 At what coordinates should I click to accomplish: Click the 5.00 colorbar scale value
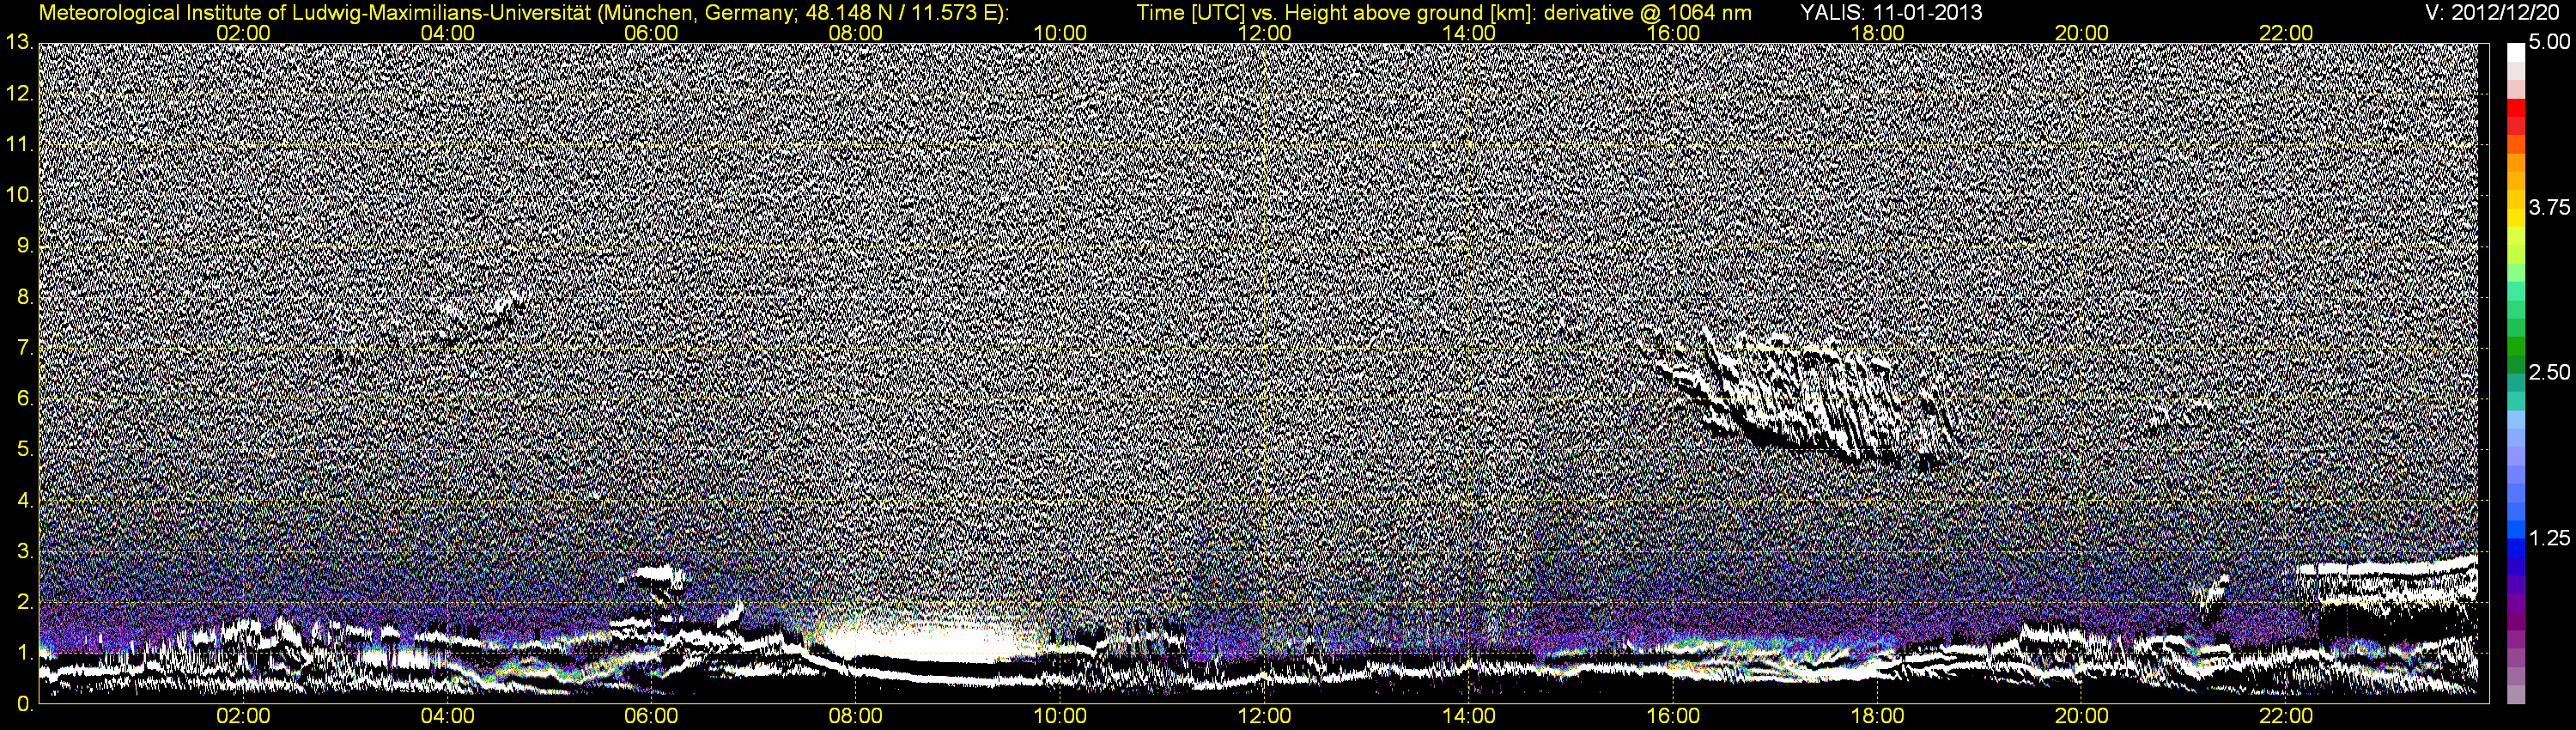[2549, 42]
